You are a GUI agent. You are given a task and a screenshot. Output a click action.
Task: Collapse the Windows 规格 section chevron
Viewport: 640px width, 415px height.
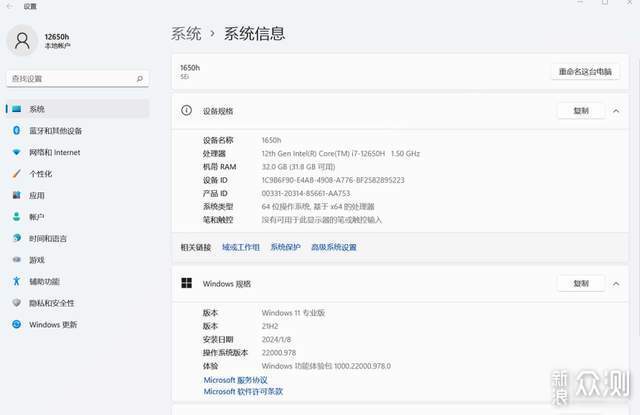click(x=616, y=284)
